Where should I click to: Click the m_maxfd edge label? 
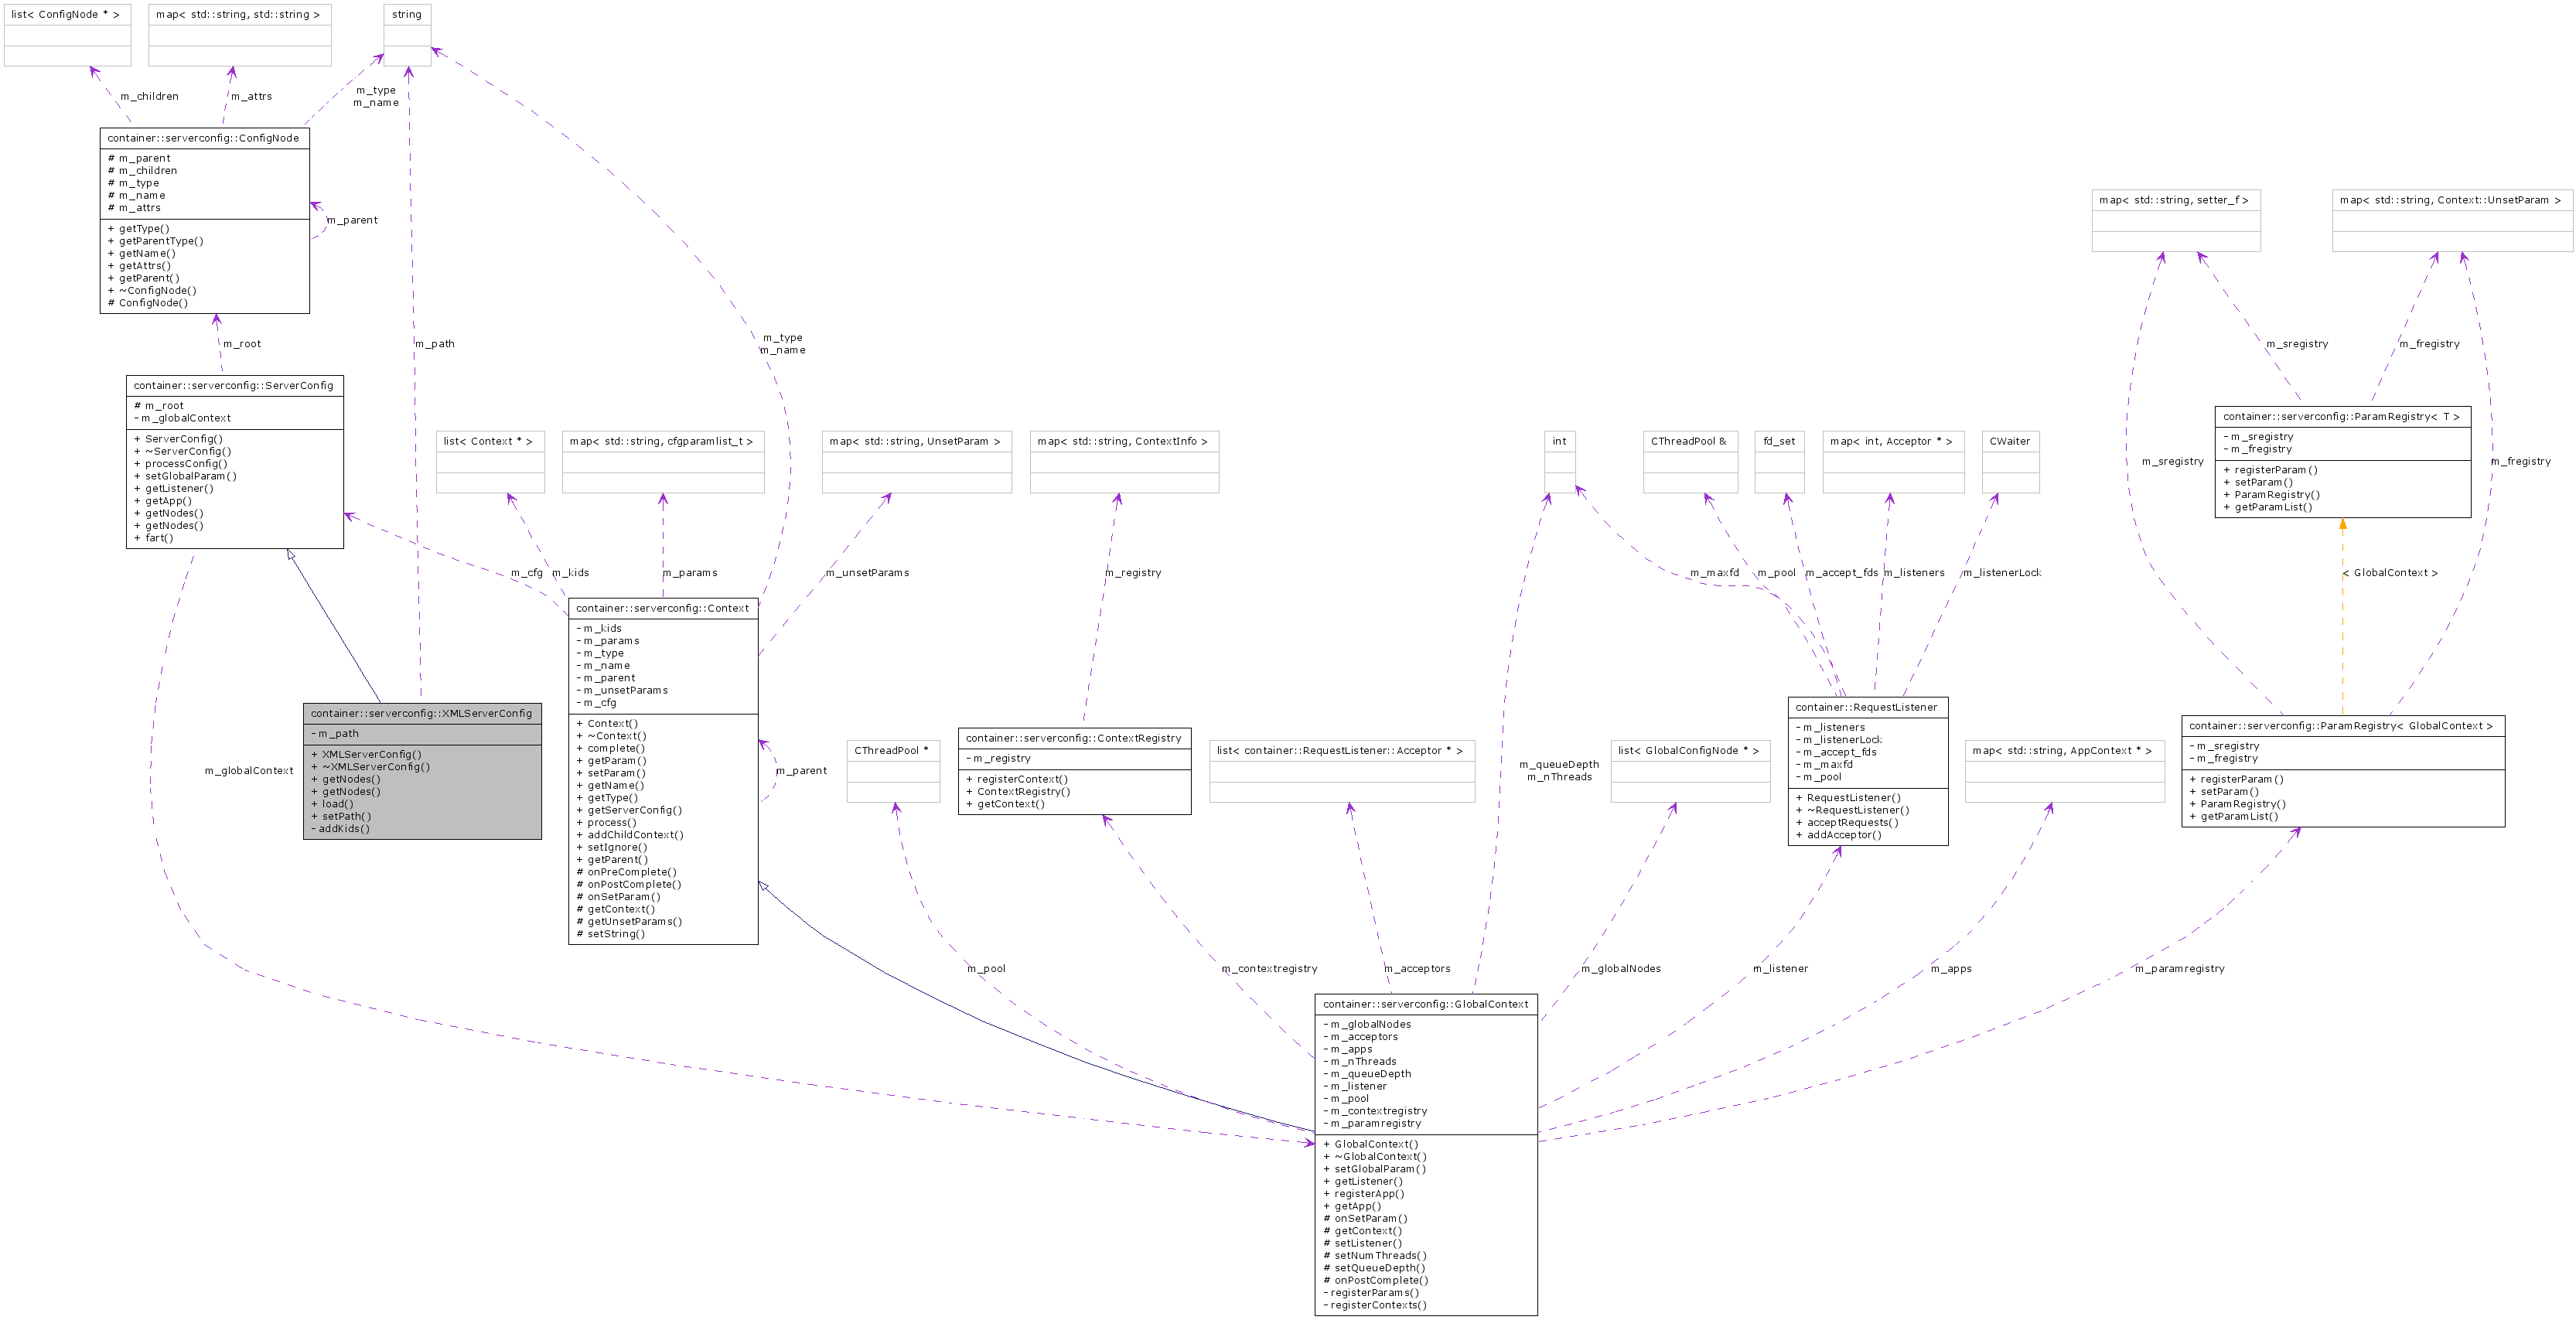click(x=1715, y=573)
